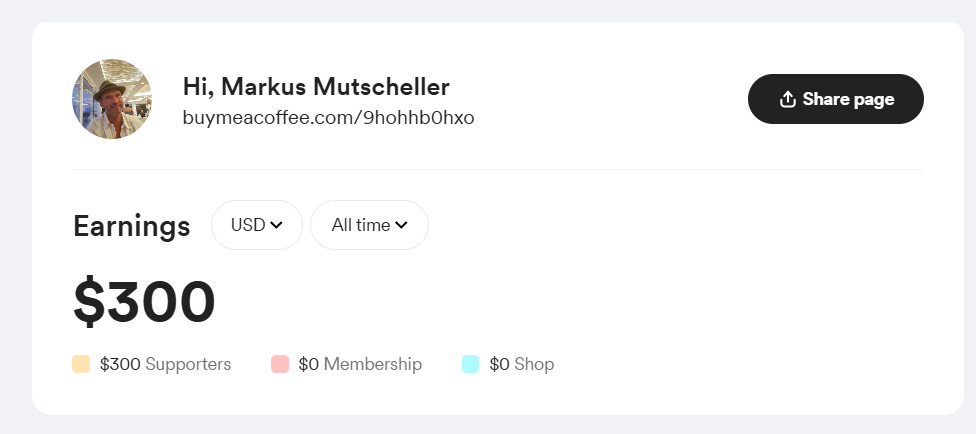976x434 pixels.
Task: Select the $300 Supporters legend amount
Action: 120,364
